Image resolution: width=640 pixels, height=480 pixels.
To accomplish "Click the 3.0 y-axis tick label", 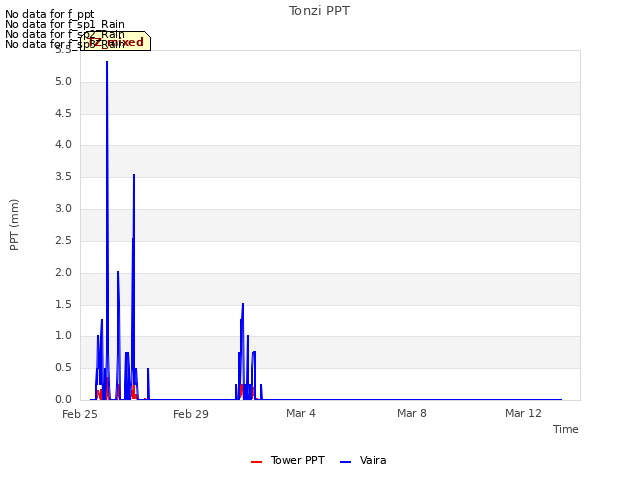I will pos(63,209).
